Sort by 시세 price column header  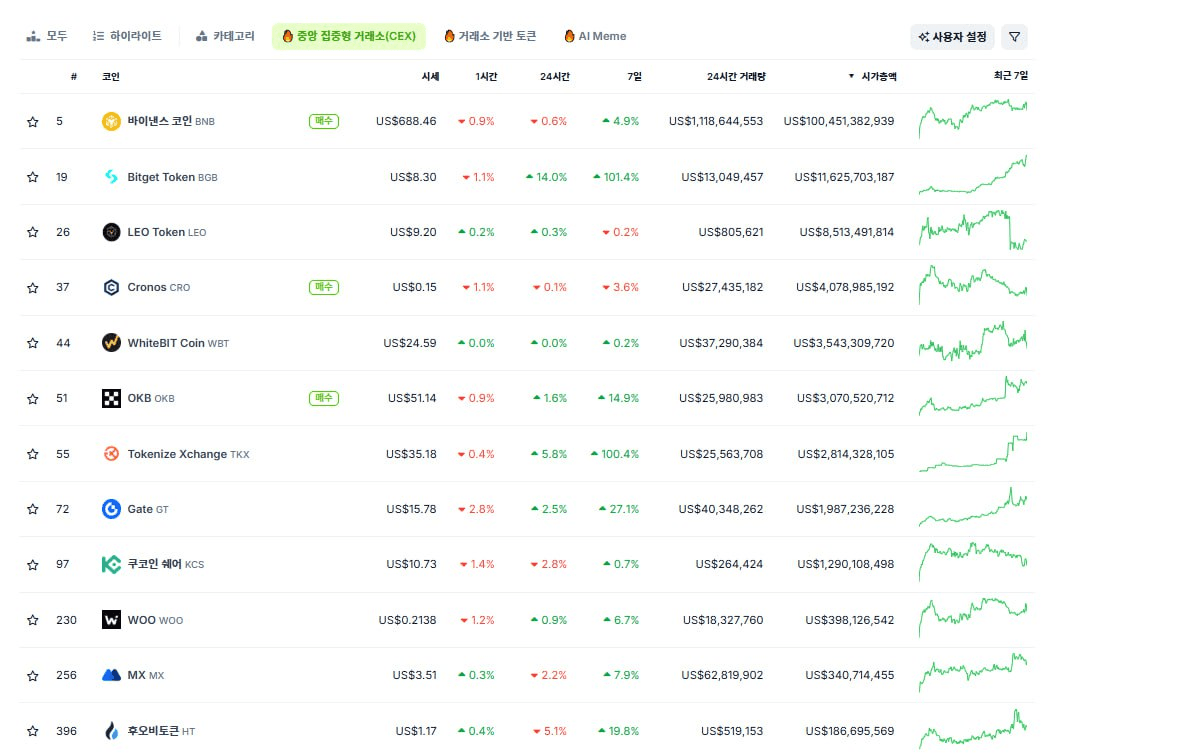430,76
